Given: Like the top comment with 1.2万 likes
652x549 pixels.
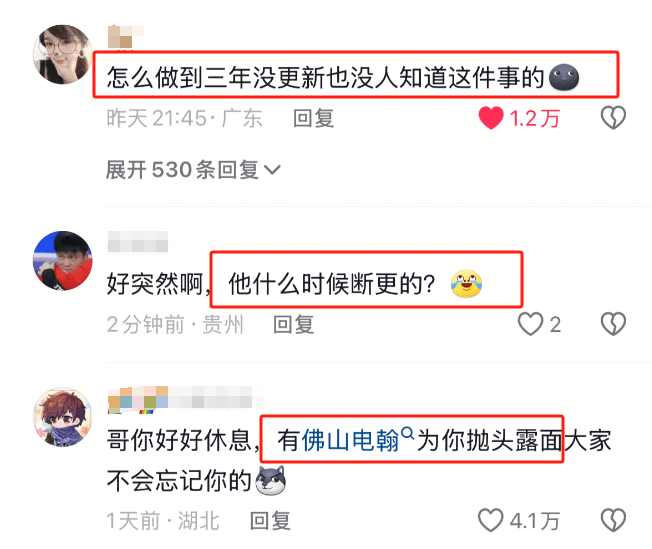Looking at the screenshot, I should 491,118.
